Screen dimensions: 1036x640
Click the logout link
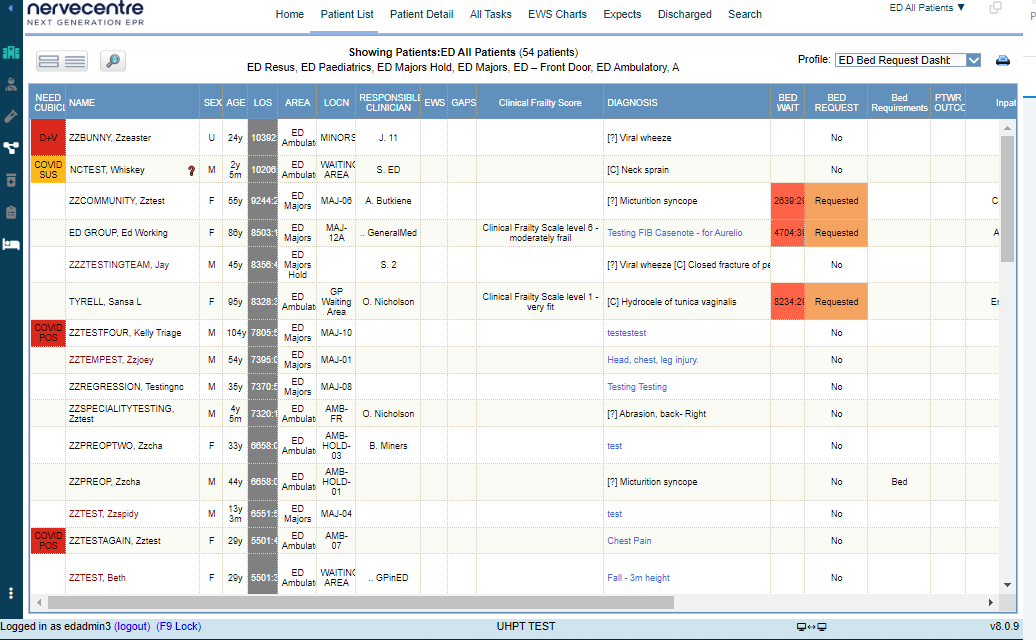point(132,626)
